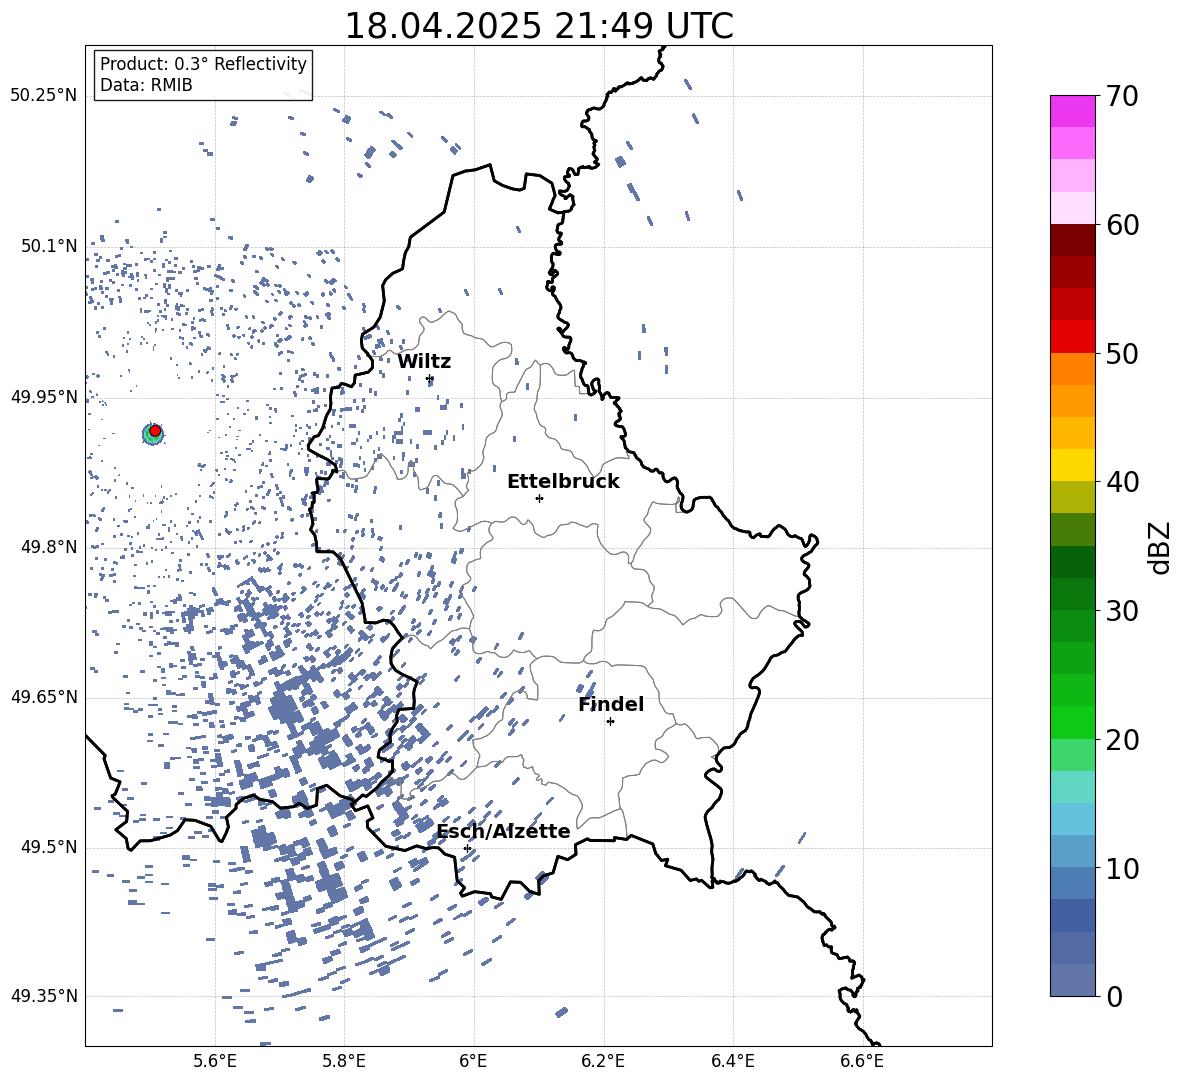
Task: Click the Esch/Alzette station cross marker
Action: [x=467, y=848]
